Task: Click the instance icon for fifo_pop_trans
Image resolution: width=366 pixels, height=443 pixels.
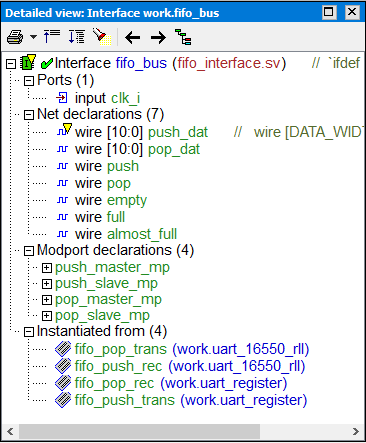Action: pos(63,349)
